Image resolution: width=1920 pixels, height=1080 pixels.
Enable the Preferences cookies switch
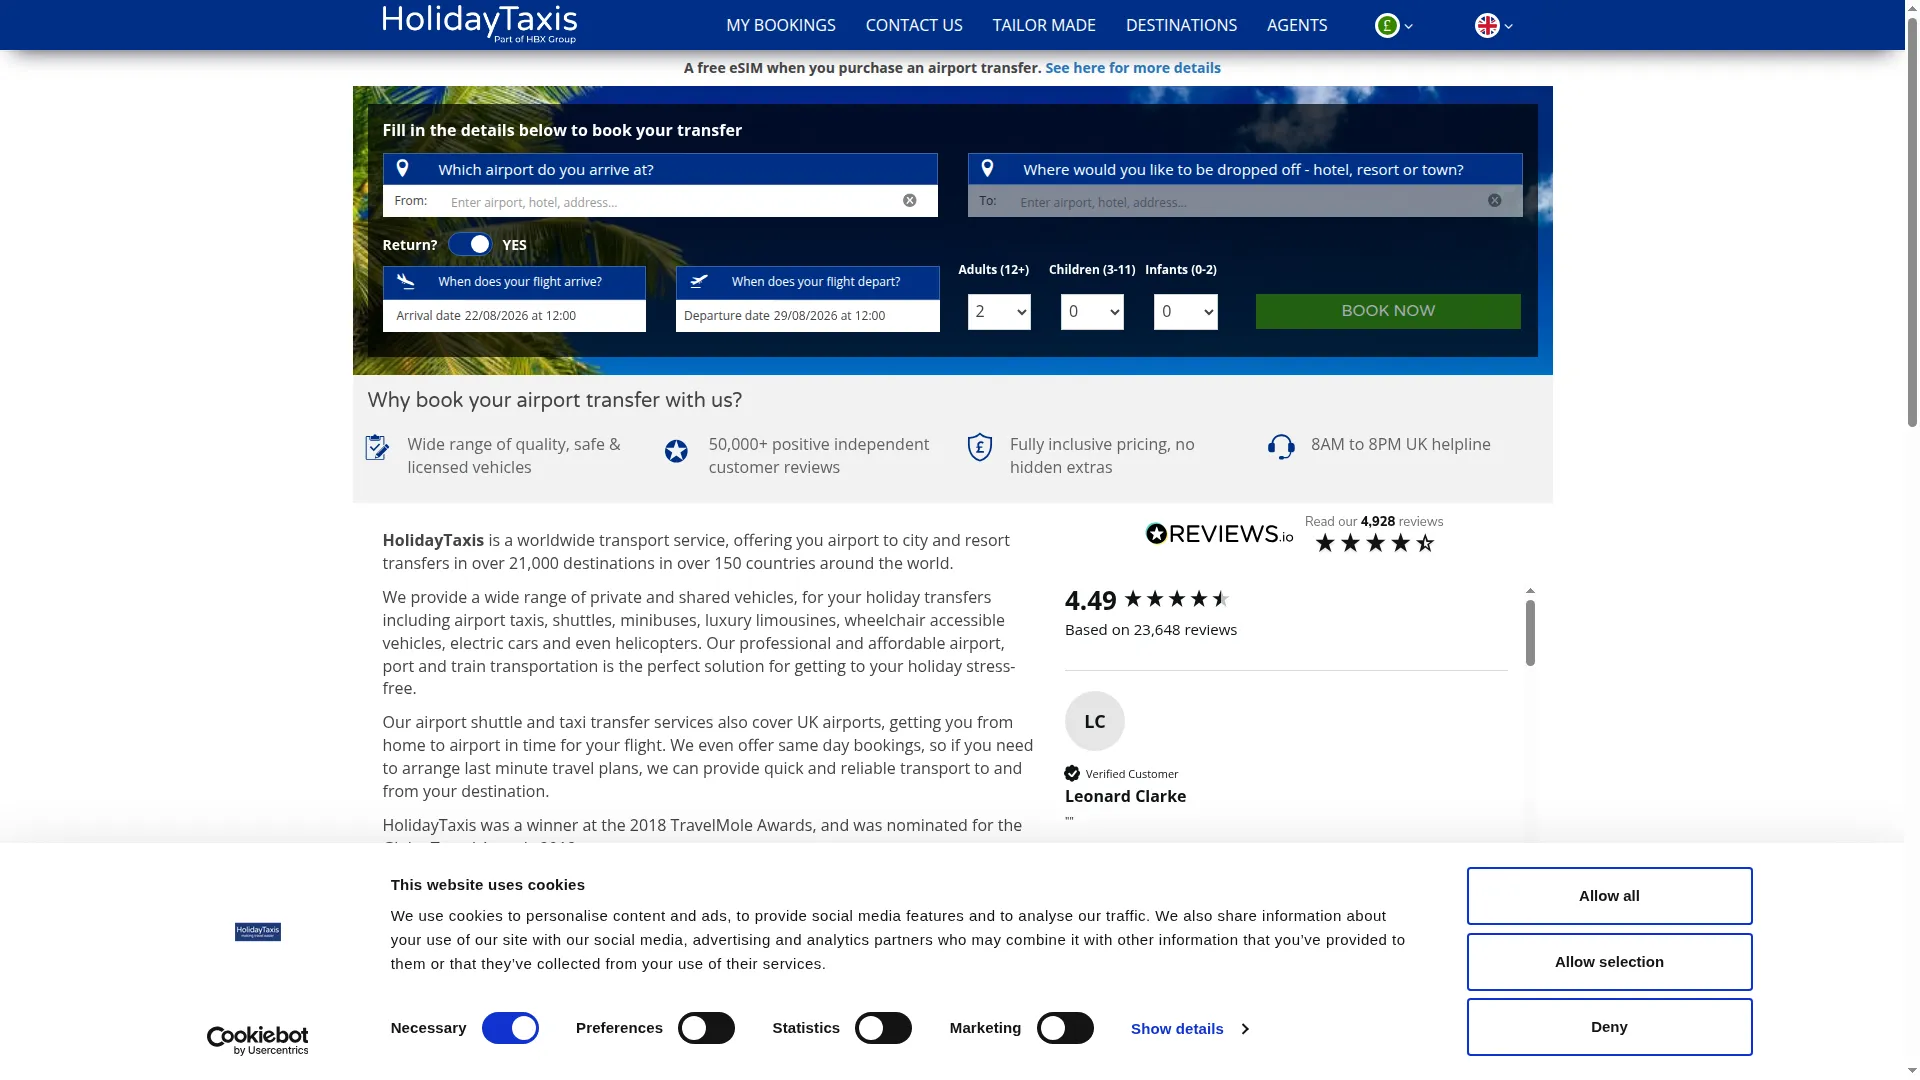tap(706, 1028)
